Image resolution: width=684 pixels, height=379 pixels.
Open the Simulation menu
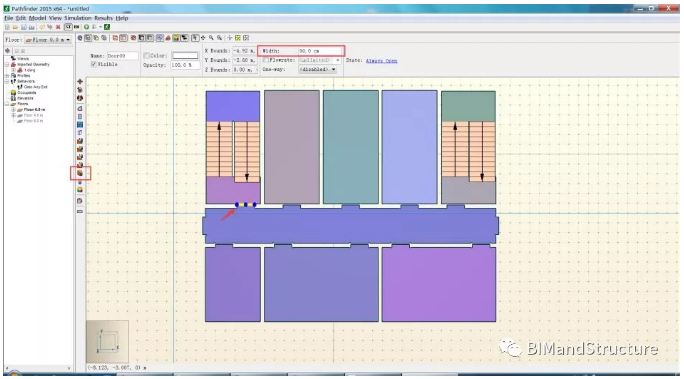point(78,18)
